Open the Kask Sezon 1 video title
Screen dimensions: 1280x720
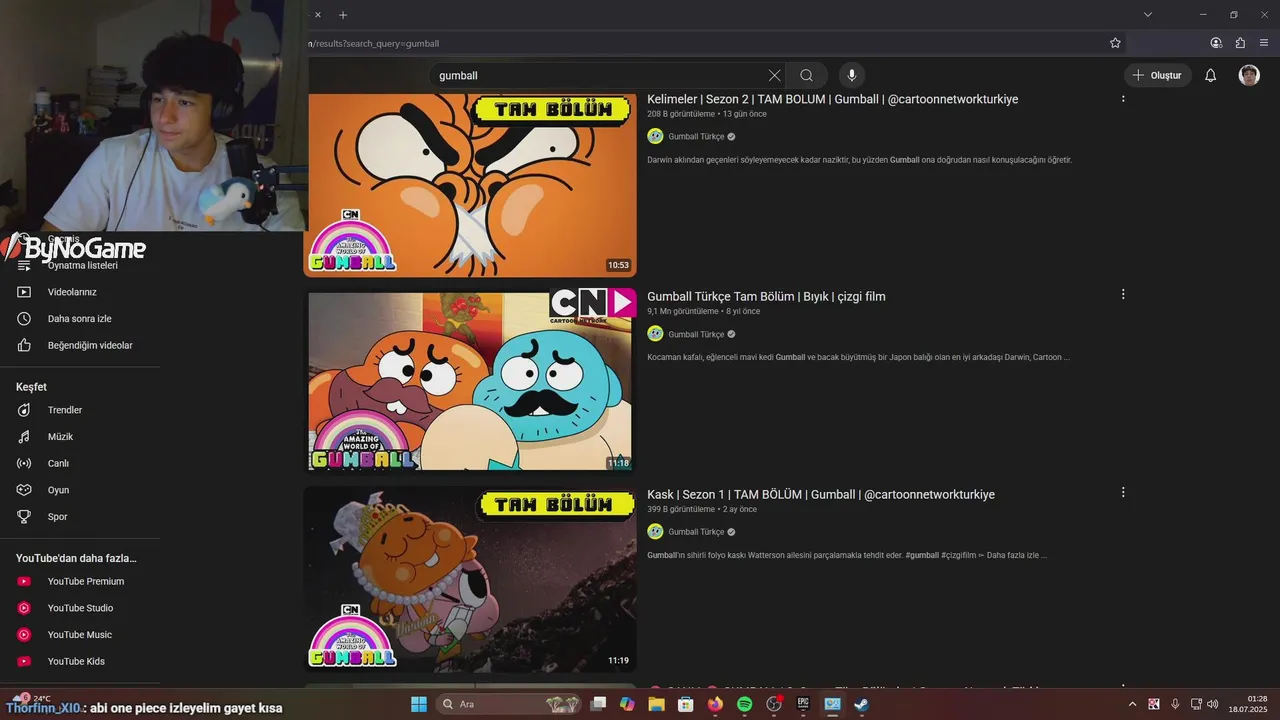tap(821, 494)
